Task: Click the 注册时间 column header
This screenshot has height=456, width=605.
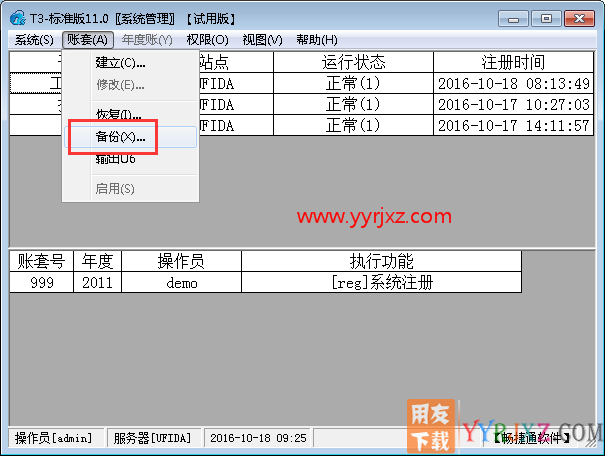Action: point(513,62)
